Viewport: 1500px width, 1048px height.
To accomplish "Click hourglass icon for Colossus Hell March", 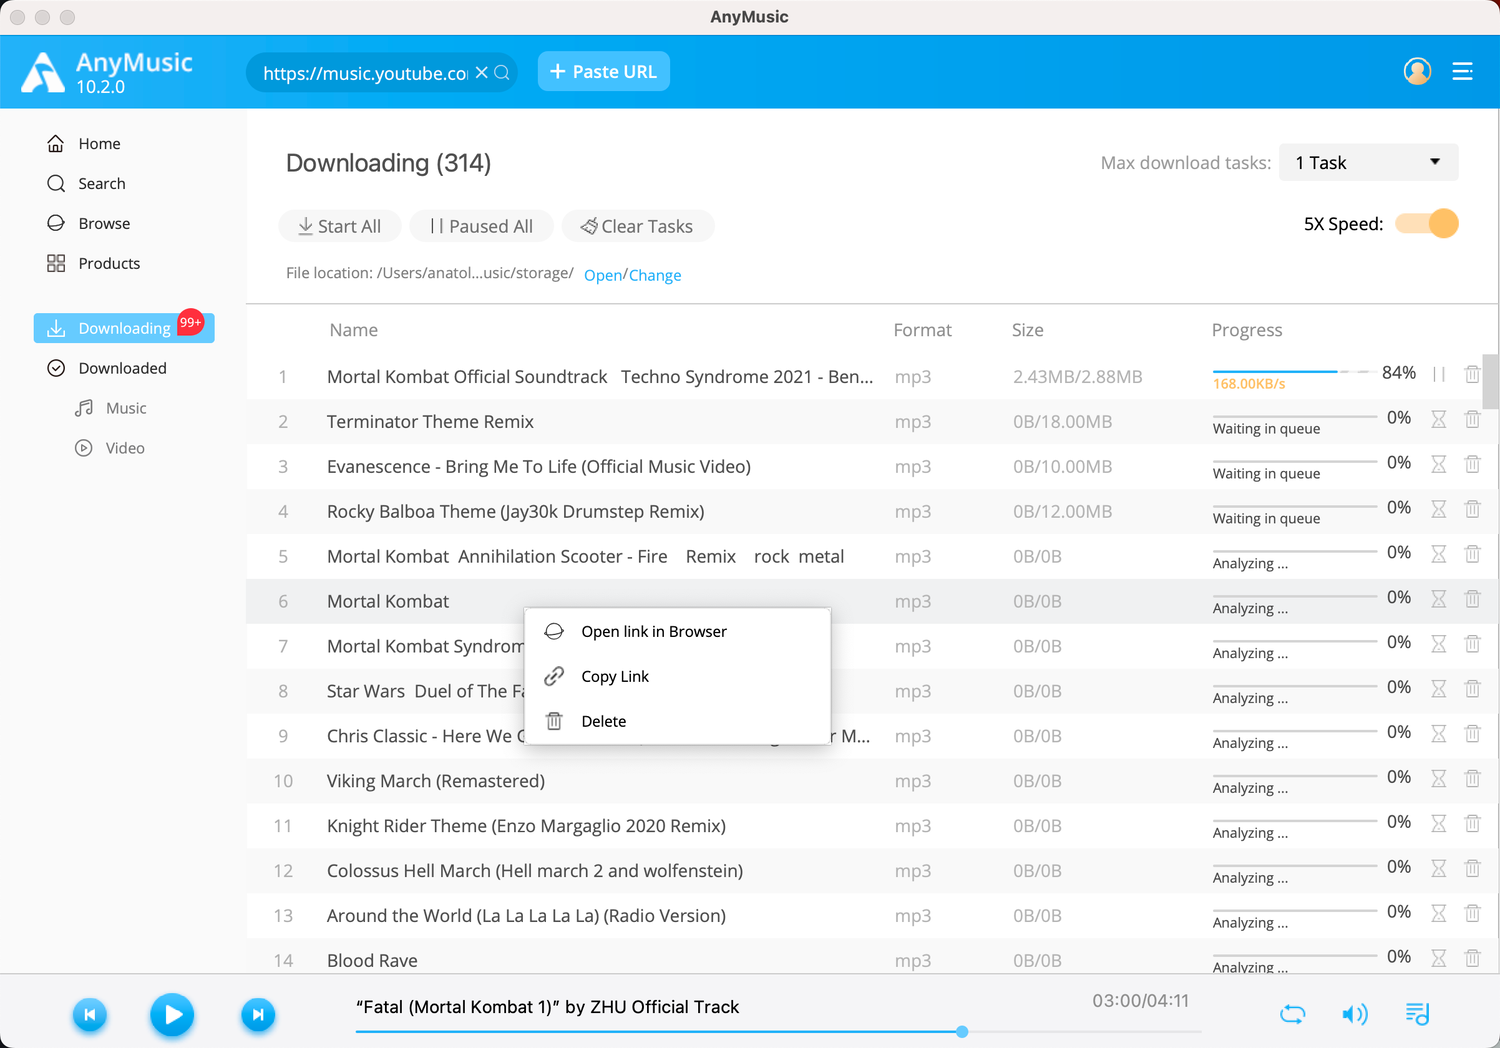I will click(1439, 869).
